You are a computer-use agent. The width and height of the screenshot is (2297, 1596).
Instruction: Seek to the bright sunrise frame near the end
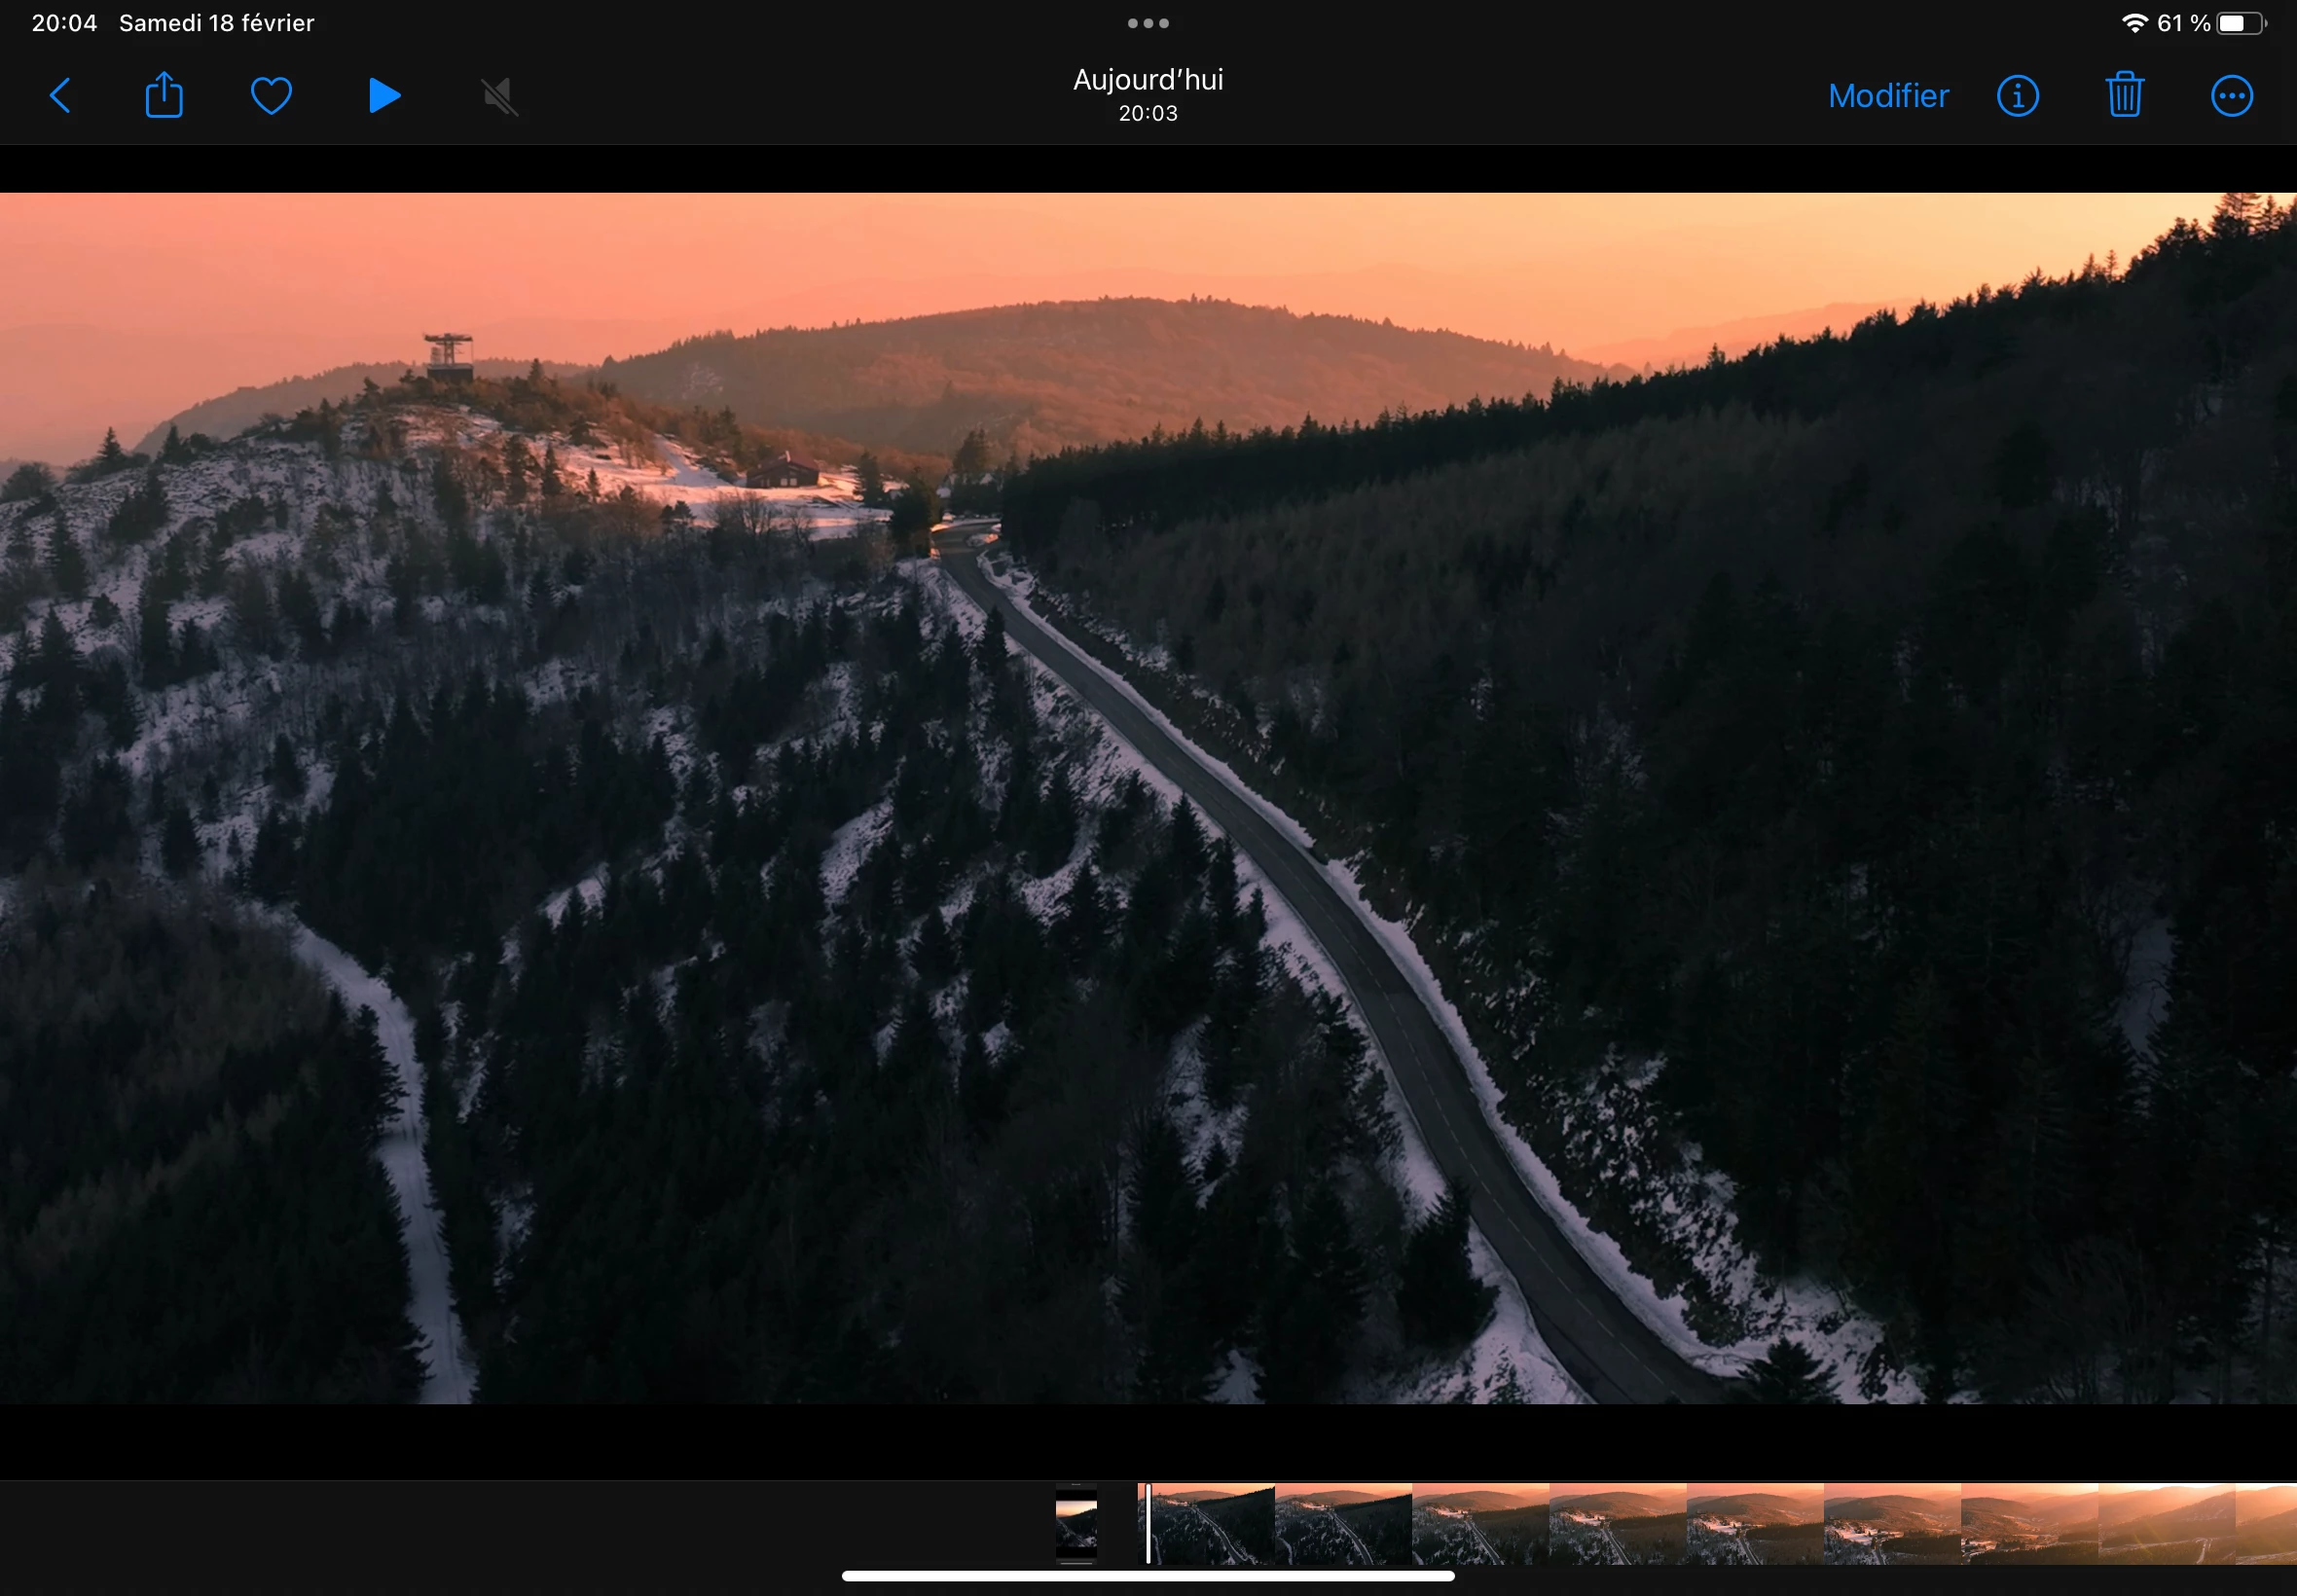click(x=2165, y=1524)
